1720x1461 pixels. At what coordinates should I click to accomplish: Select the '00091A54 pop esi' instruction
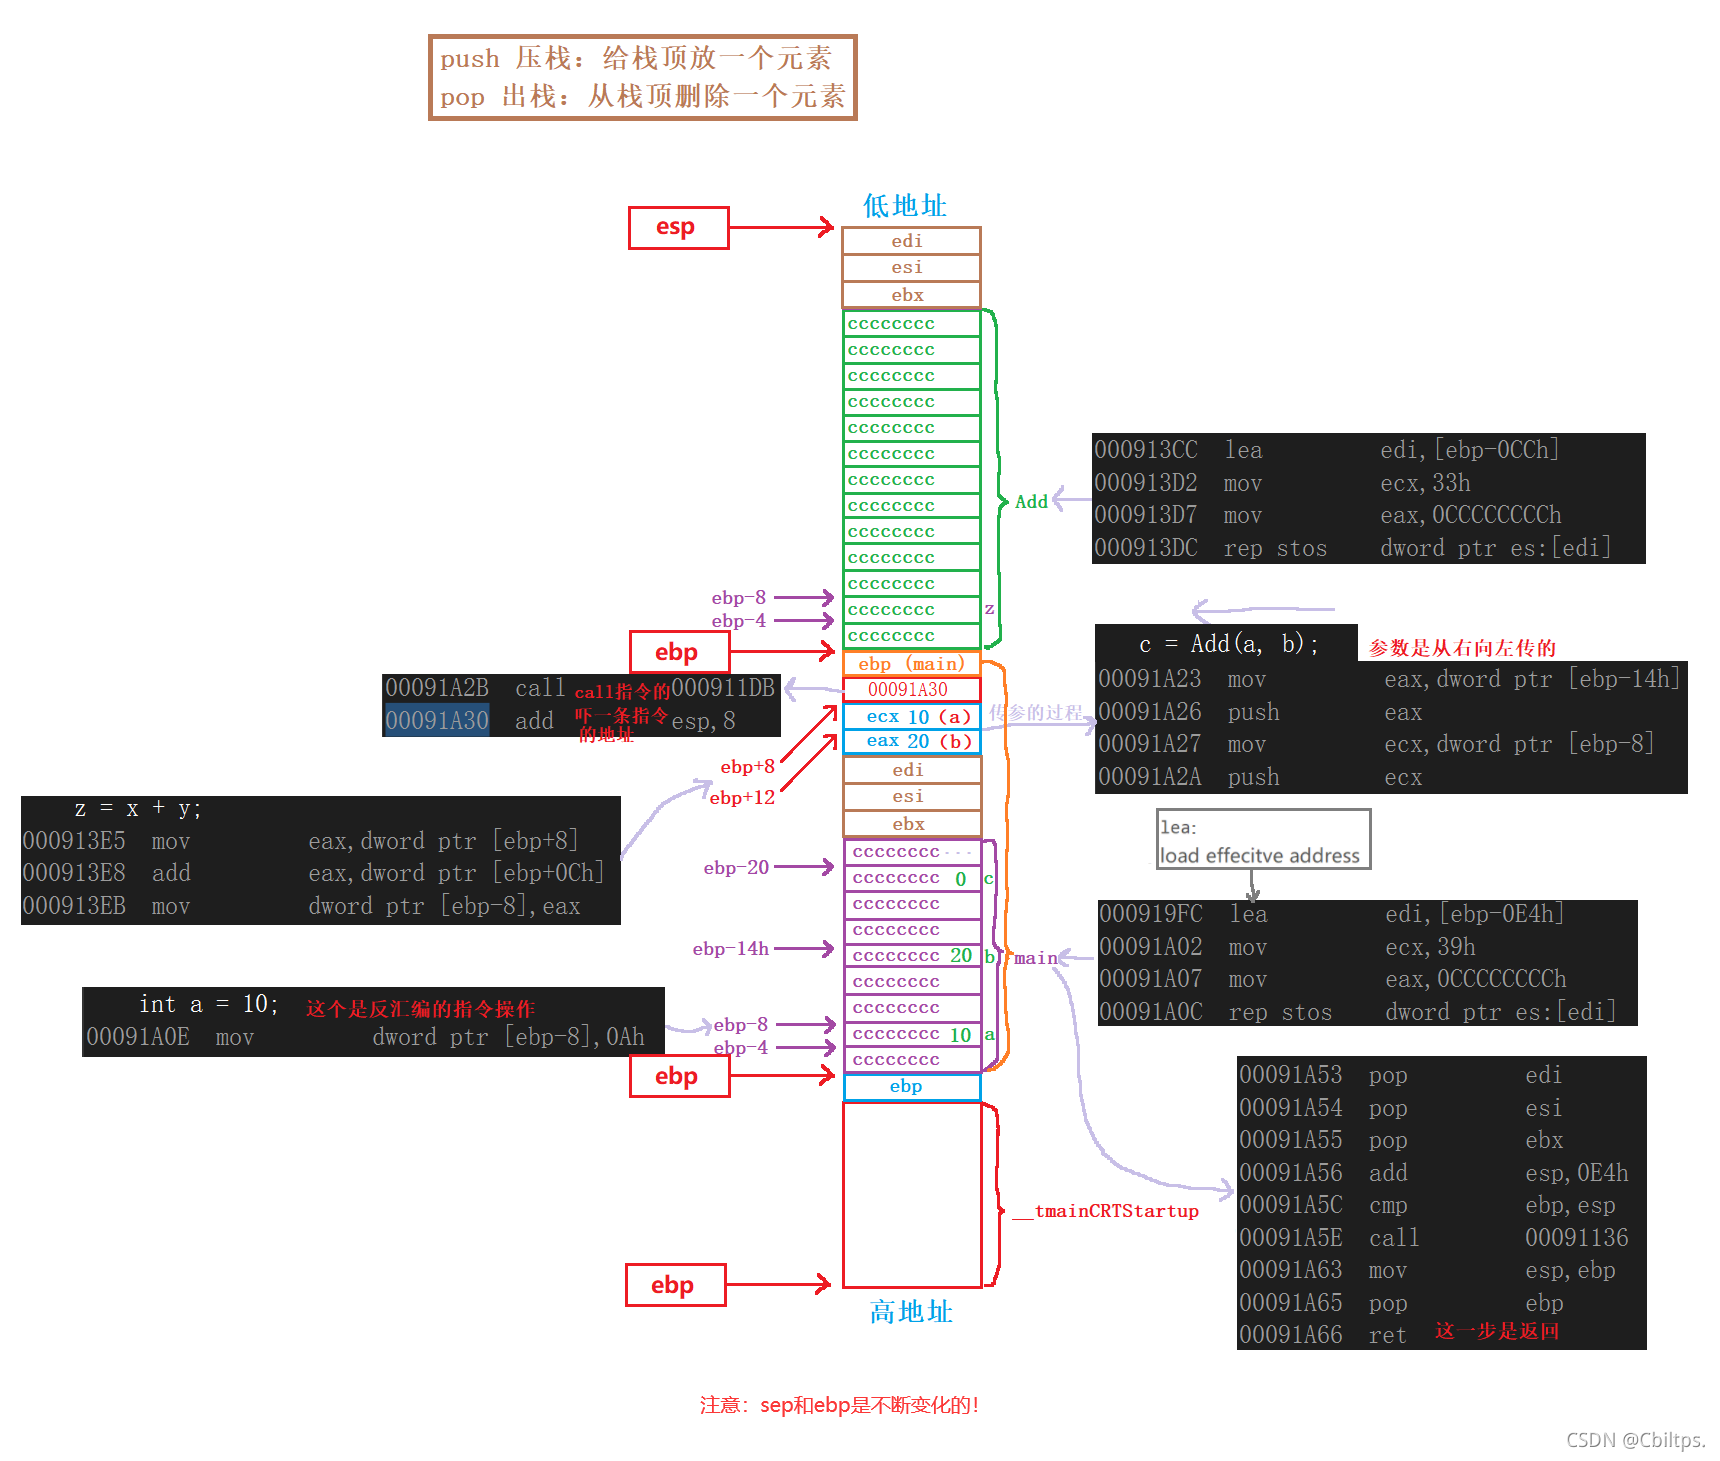coord(1401,1108)
